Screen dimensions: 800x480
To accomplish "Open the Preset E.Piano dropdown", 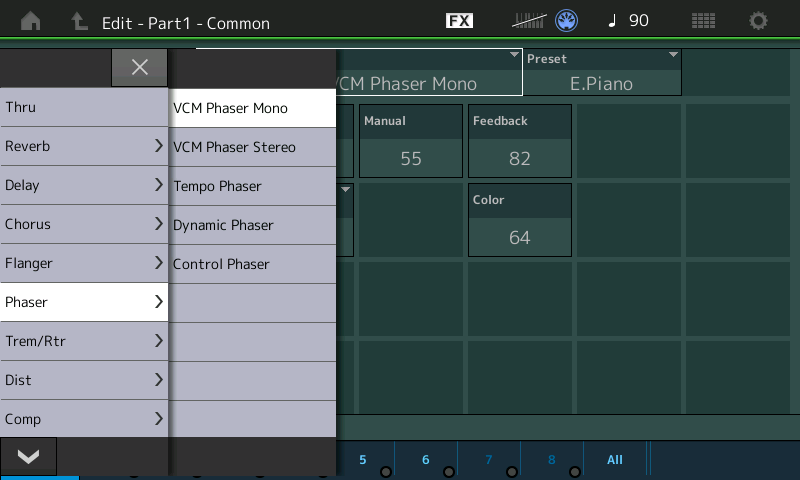I will [x=602, y=73].
